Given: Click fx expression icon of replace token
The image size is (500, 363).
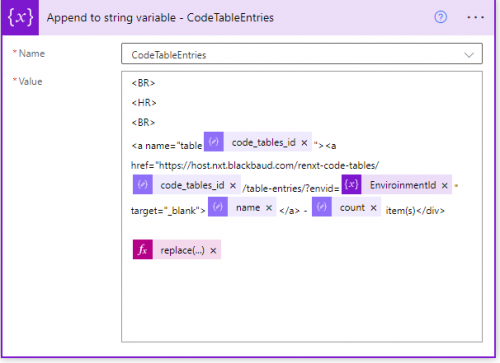Looking at the screenshot, I should (x=143, y=249).
